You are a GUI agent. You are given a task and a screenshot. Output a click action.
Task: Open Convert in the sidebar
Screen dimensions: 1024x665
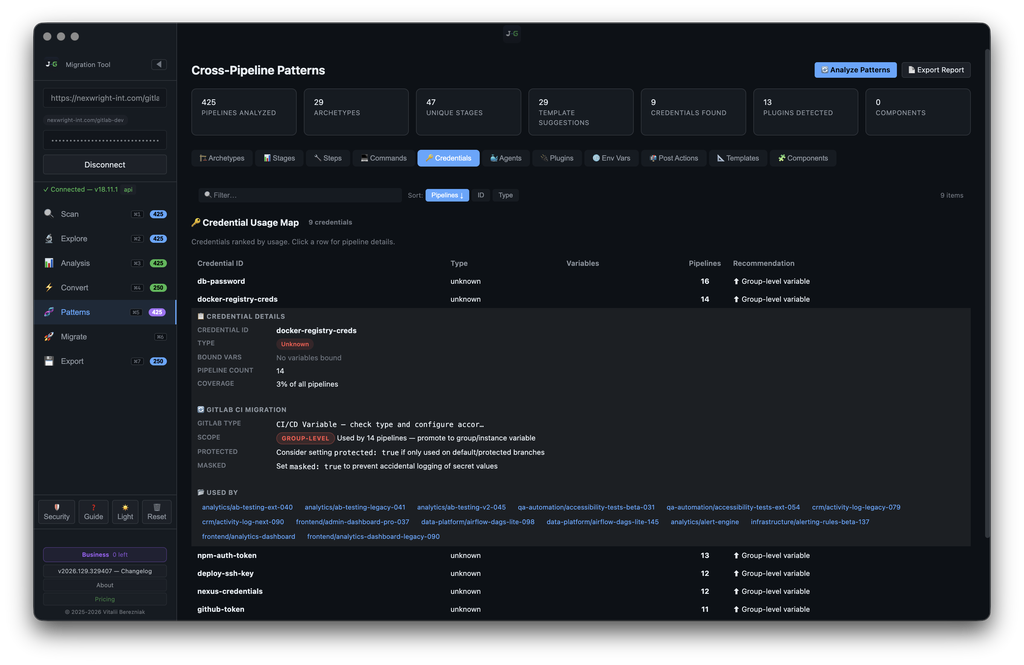point(104,287)
